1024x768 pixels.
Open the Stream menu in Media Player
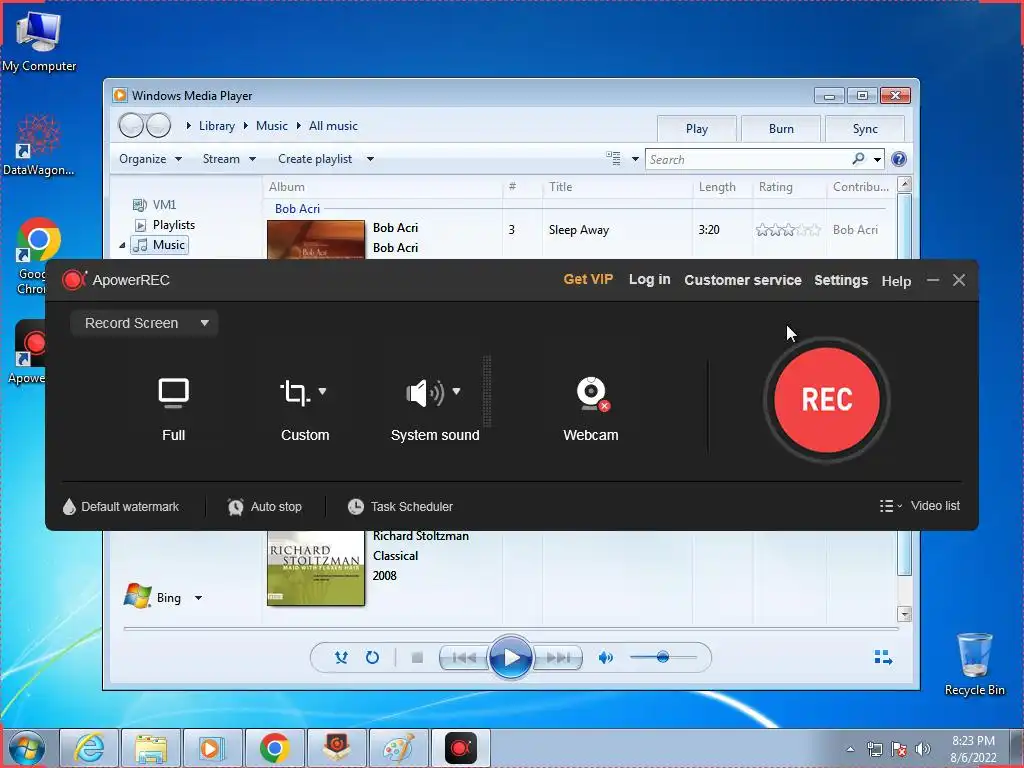pyautogui.click(x=229, y=159)
